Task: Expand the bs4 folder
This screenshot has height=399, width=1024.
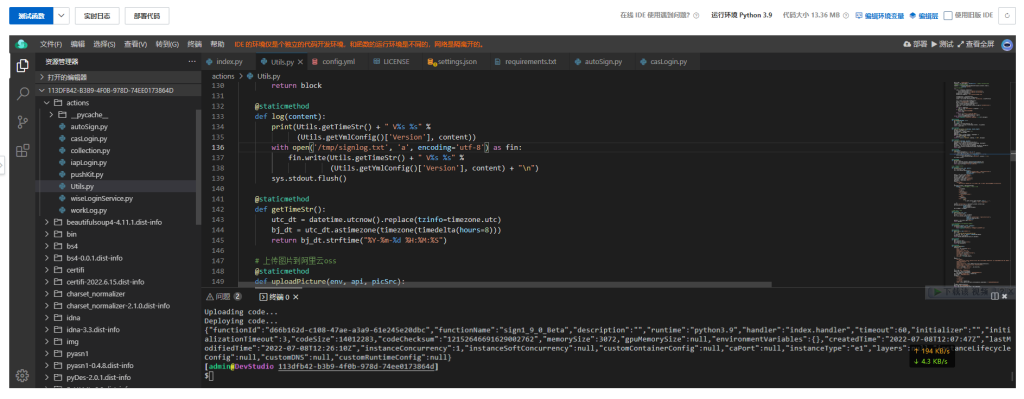Action: point(47,246)
